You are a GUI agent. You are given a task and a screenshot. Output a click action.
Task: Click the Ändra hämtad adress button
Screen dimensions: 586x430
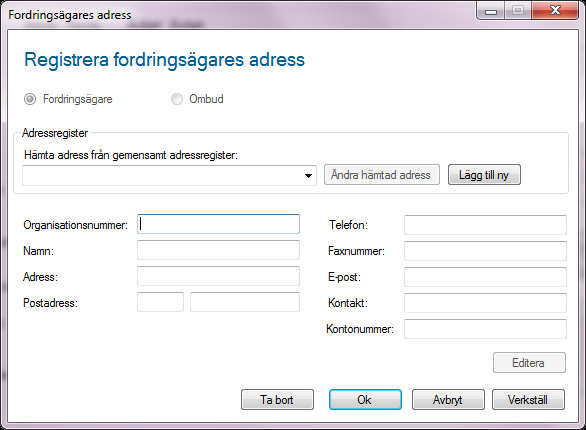[382, 175]
